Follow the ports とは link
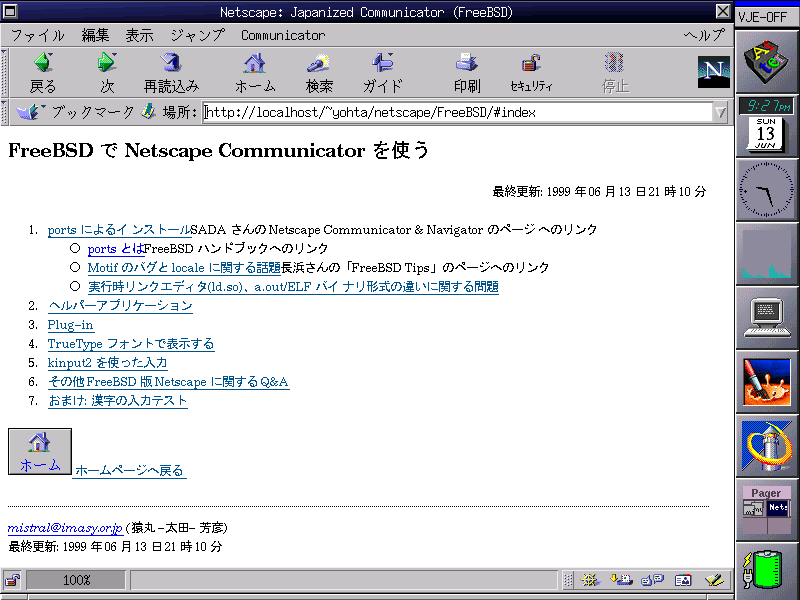This screenshot has height=600, width=800. tap(116, 248)
